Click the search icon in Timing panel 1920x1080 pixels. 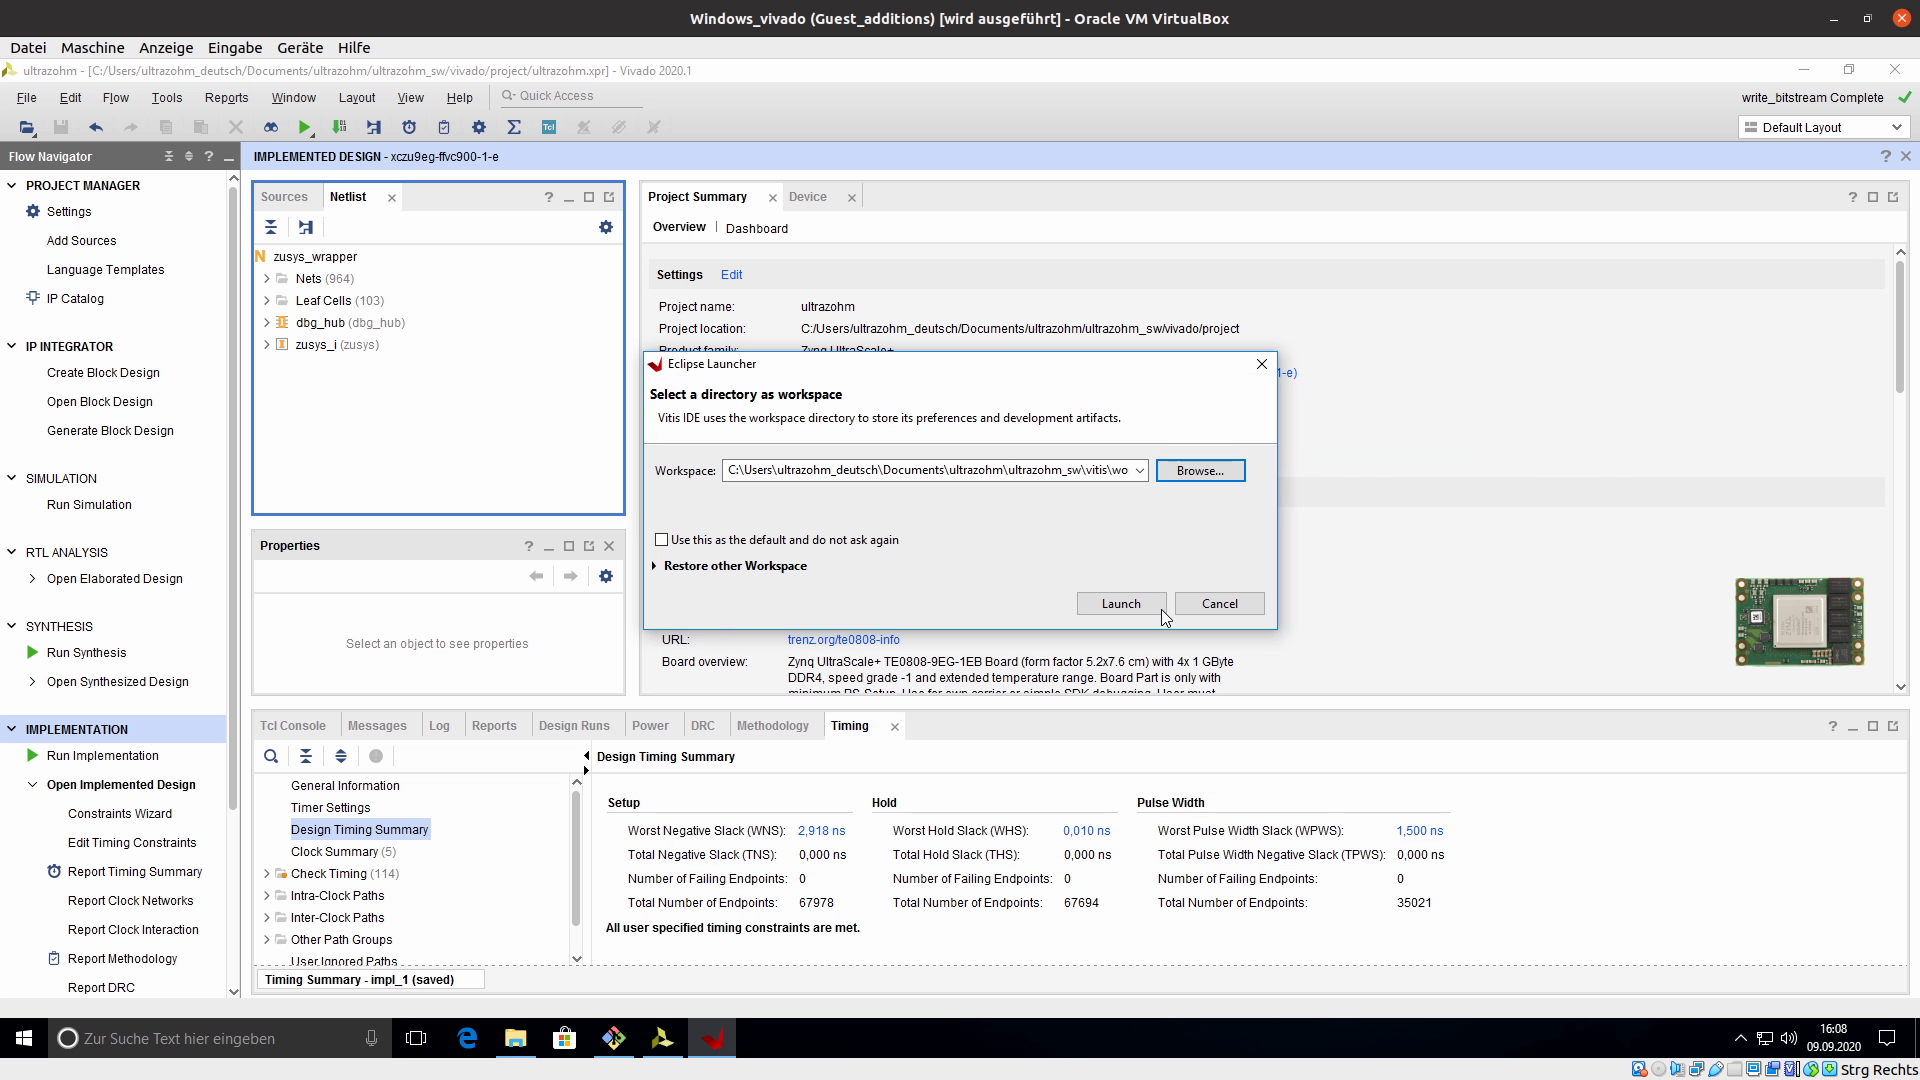[x=271, y=756]
